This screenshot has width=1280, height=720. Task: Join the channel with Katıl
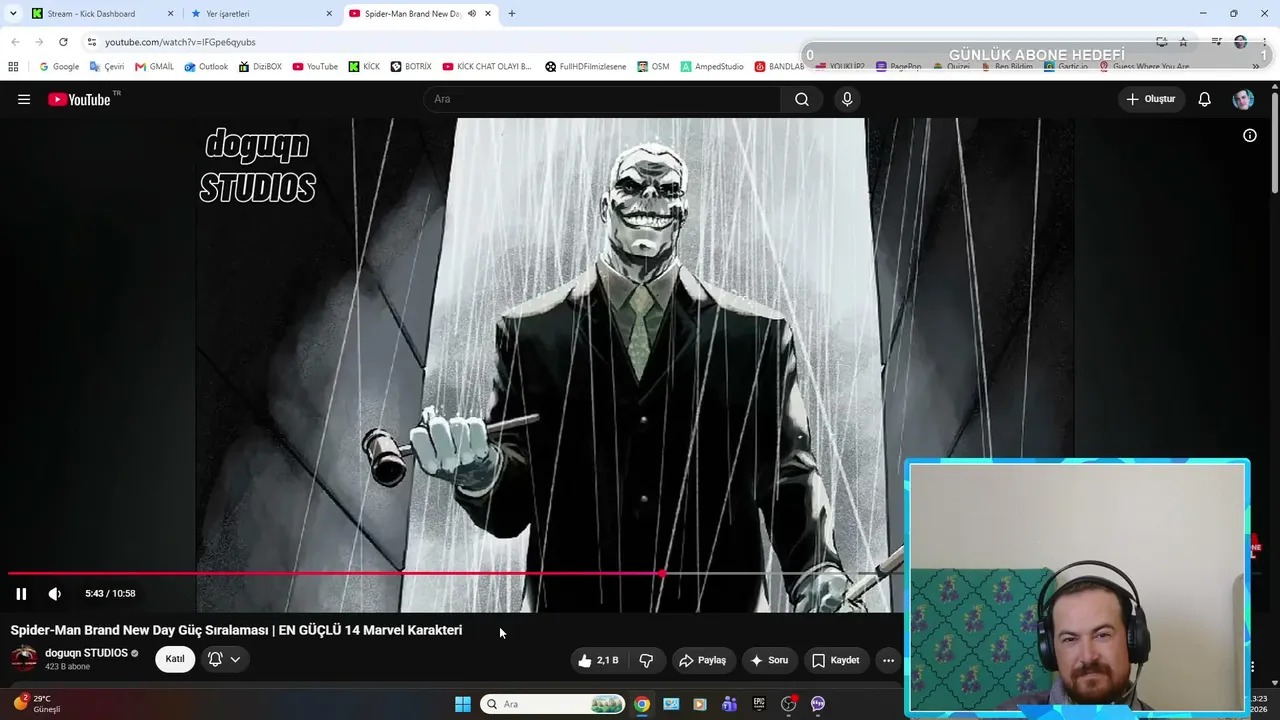[175, 659]
